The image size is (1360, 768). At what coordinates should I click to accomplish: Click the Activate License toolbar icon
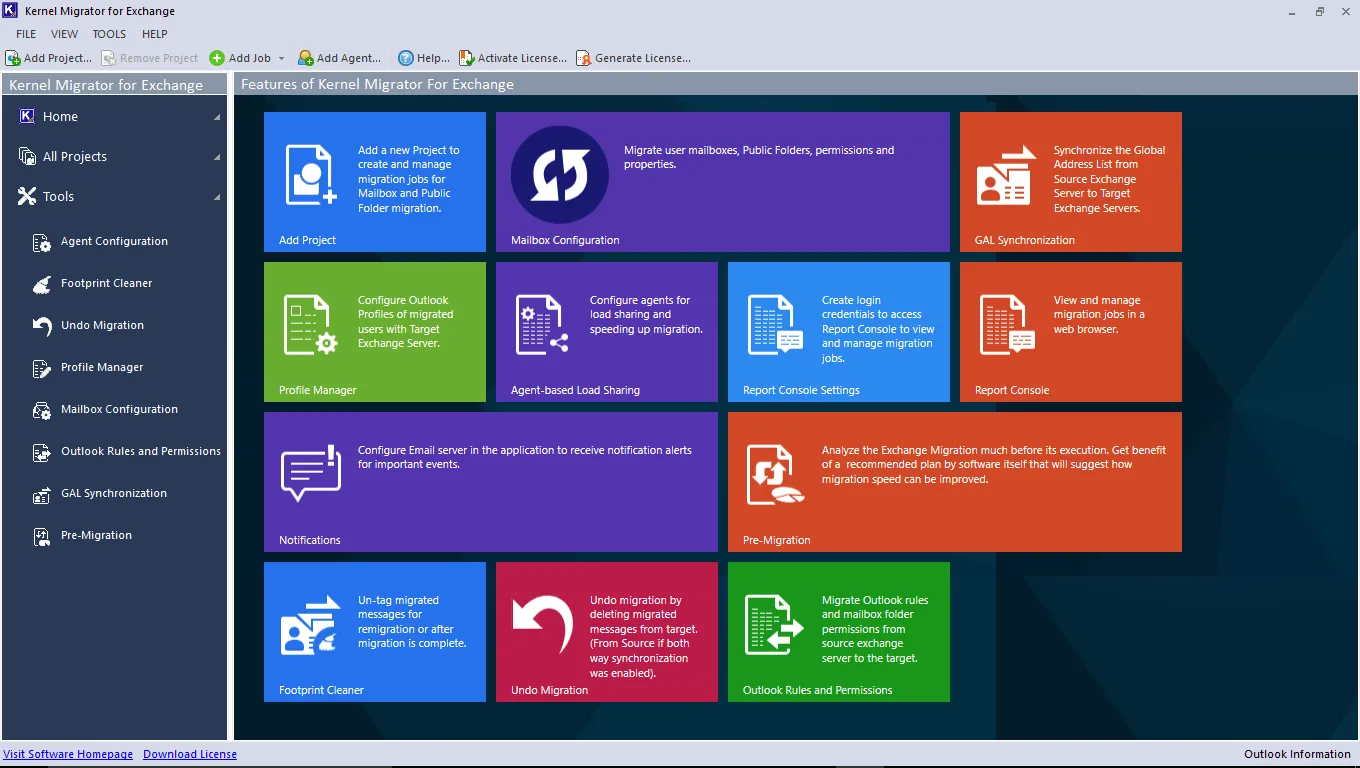[466, 58]
